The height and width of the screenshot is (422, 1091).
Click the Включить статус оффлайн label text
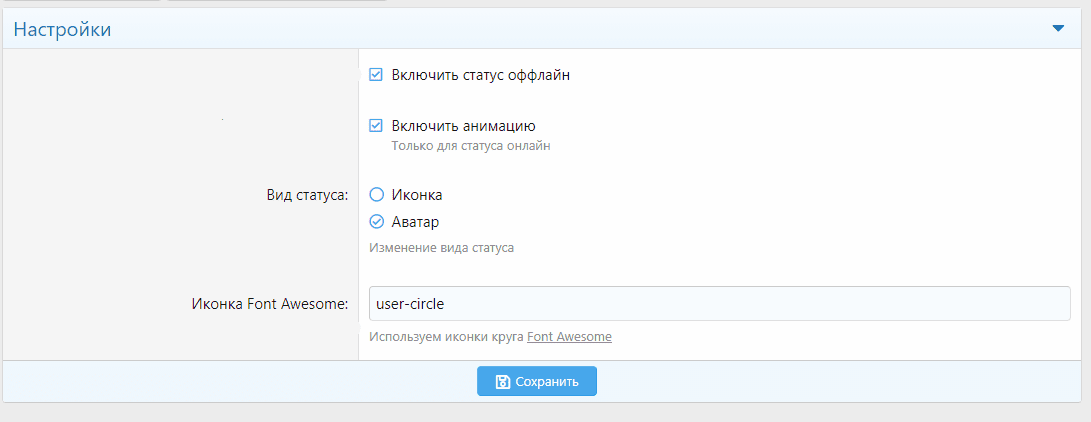[480, 75]
